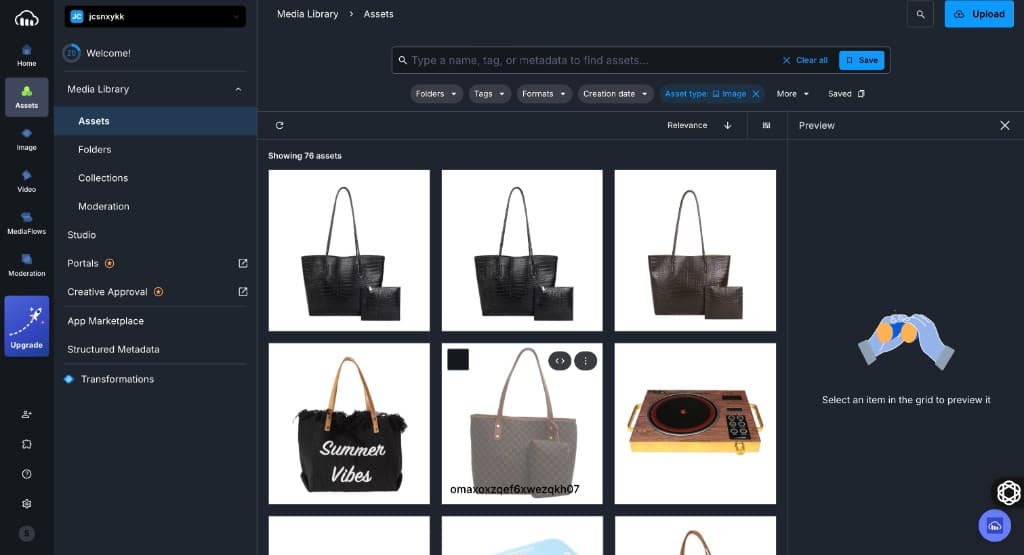Open the help question mark icon
The image size is (1024, 555).
(26, 474)
